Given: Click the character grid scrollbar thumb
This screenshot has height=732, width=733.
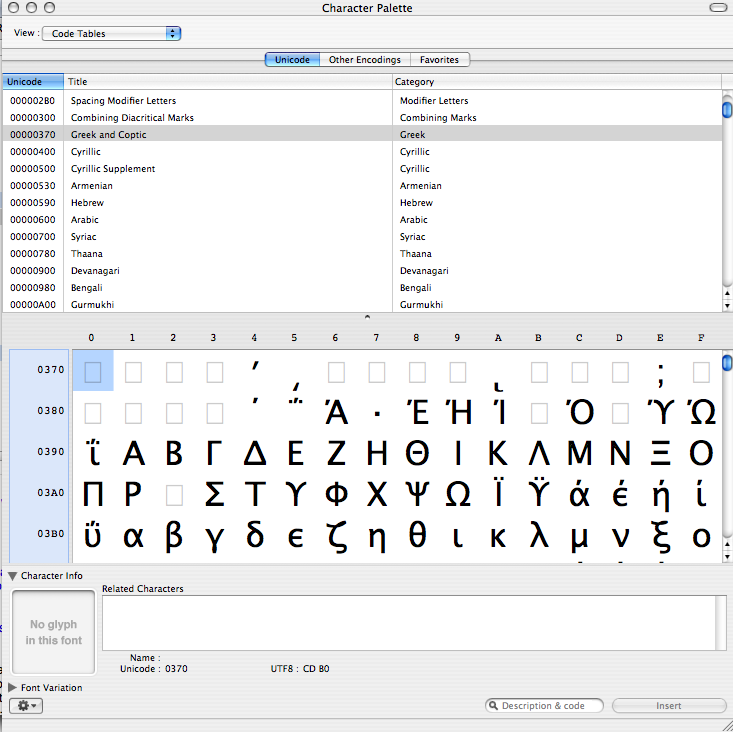Looking at the screenshot, I should coord(727,363).
